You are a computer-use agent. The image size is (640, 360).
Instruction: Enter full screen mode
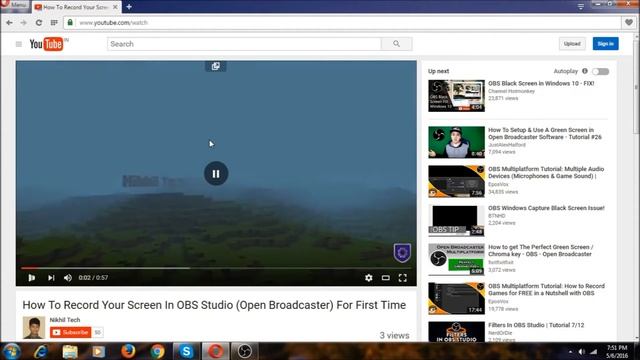(402, 278)
